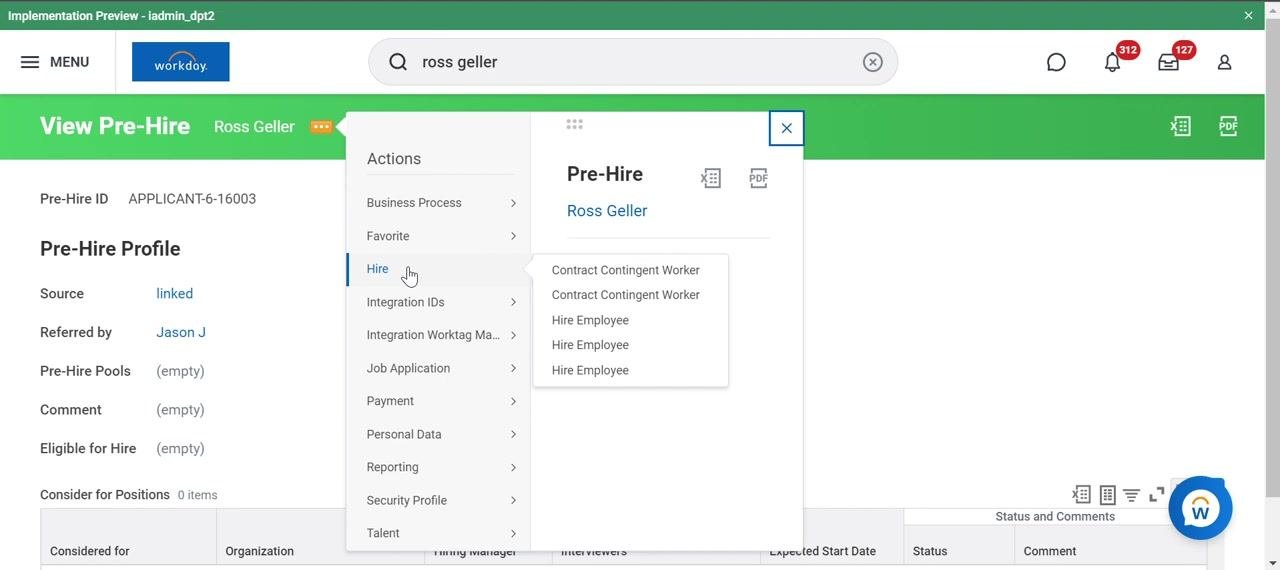Click the chevron next to Favorite

[513, 236]
